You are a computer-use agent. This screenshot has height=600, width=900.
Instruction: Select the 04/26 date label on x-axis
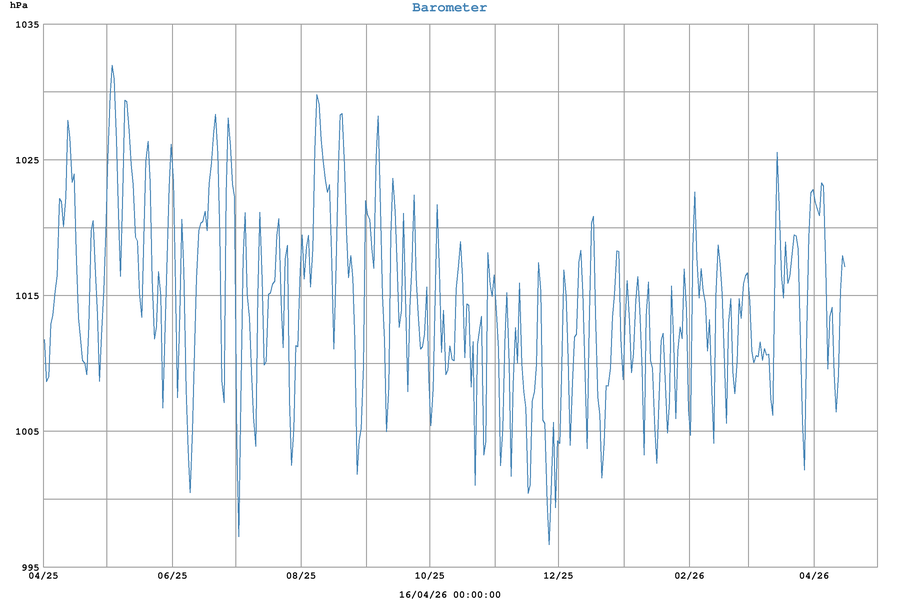coord(815,576)
